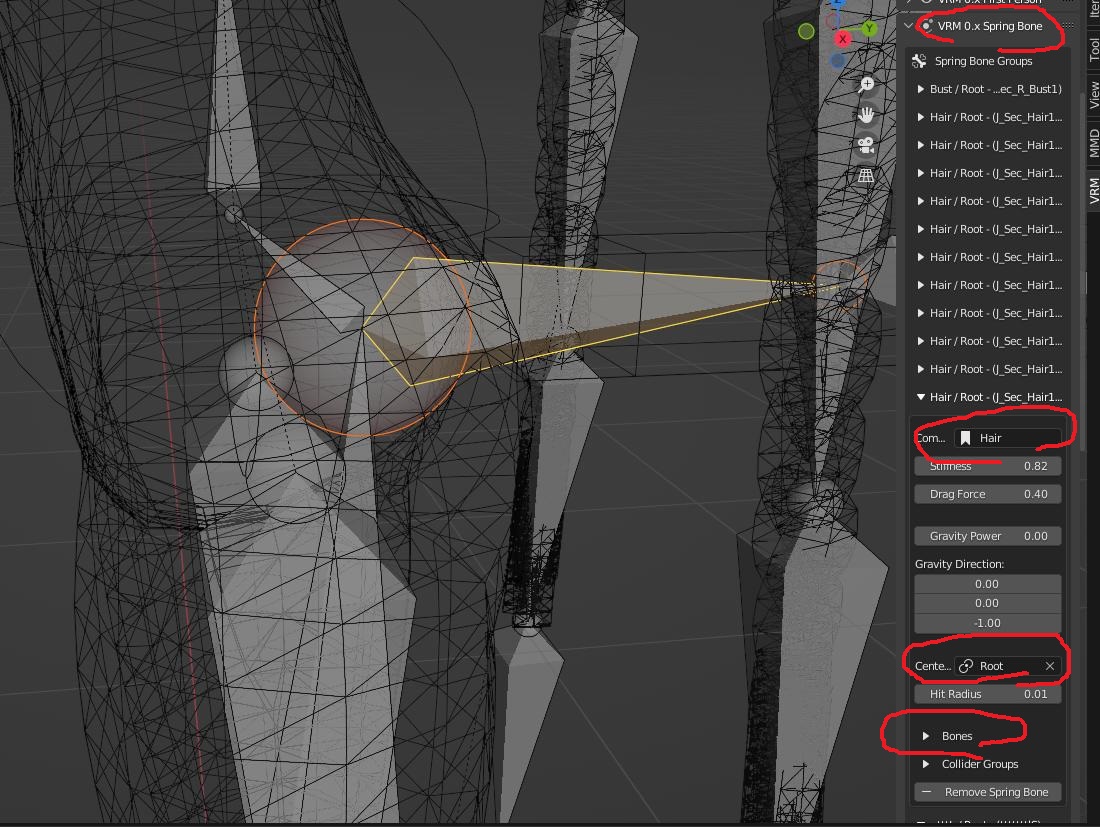The width and height of the screenshot is (1100, 827).
Task: Click the Spring Bone Groups icon
Action: pos(920,61)
